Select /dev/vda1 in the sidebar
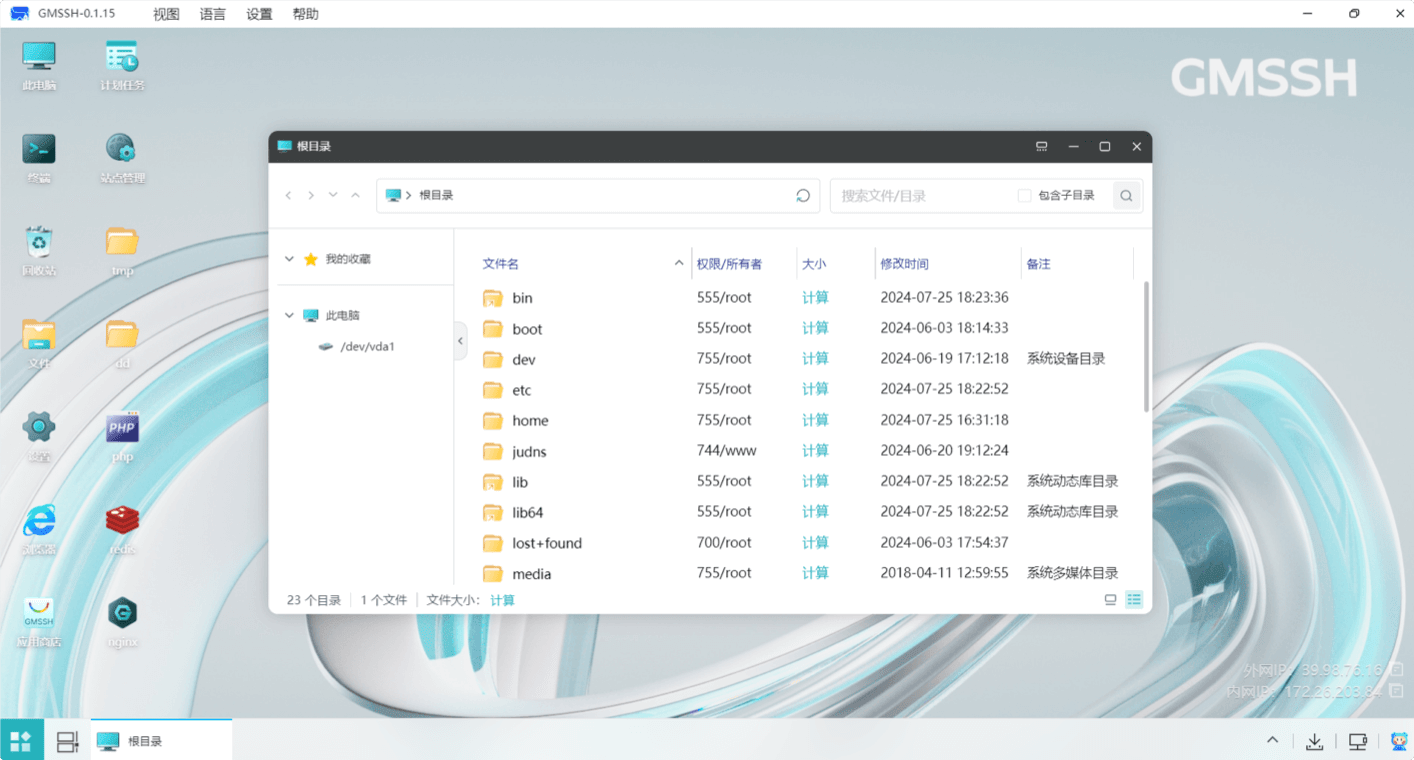The width and height of the screenshot is (1414, 760). pyautogui.click(x=367, y=347)
